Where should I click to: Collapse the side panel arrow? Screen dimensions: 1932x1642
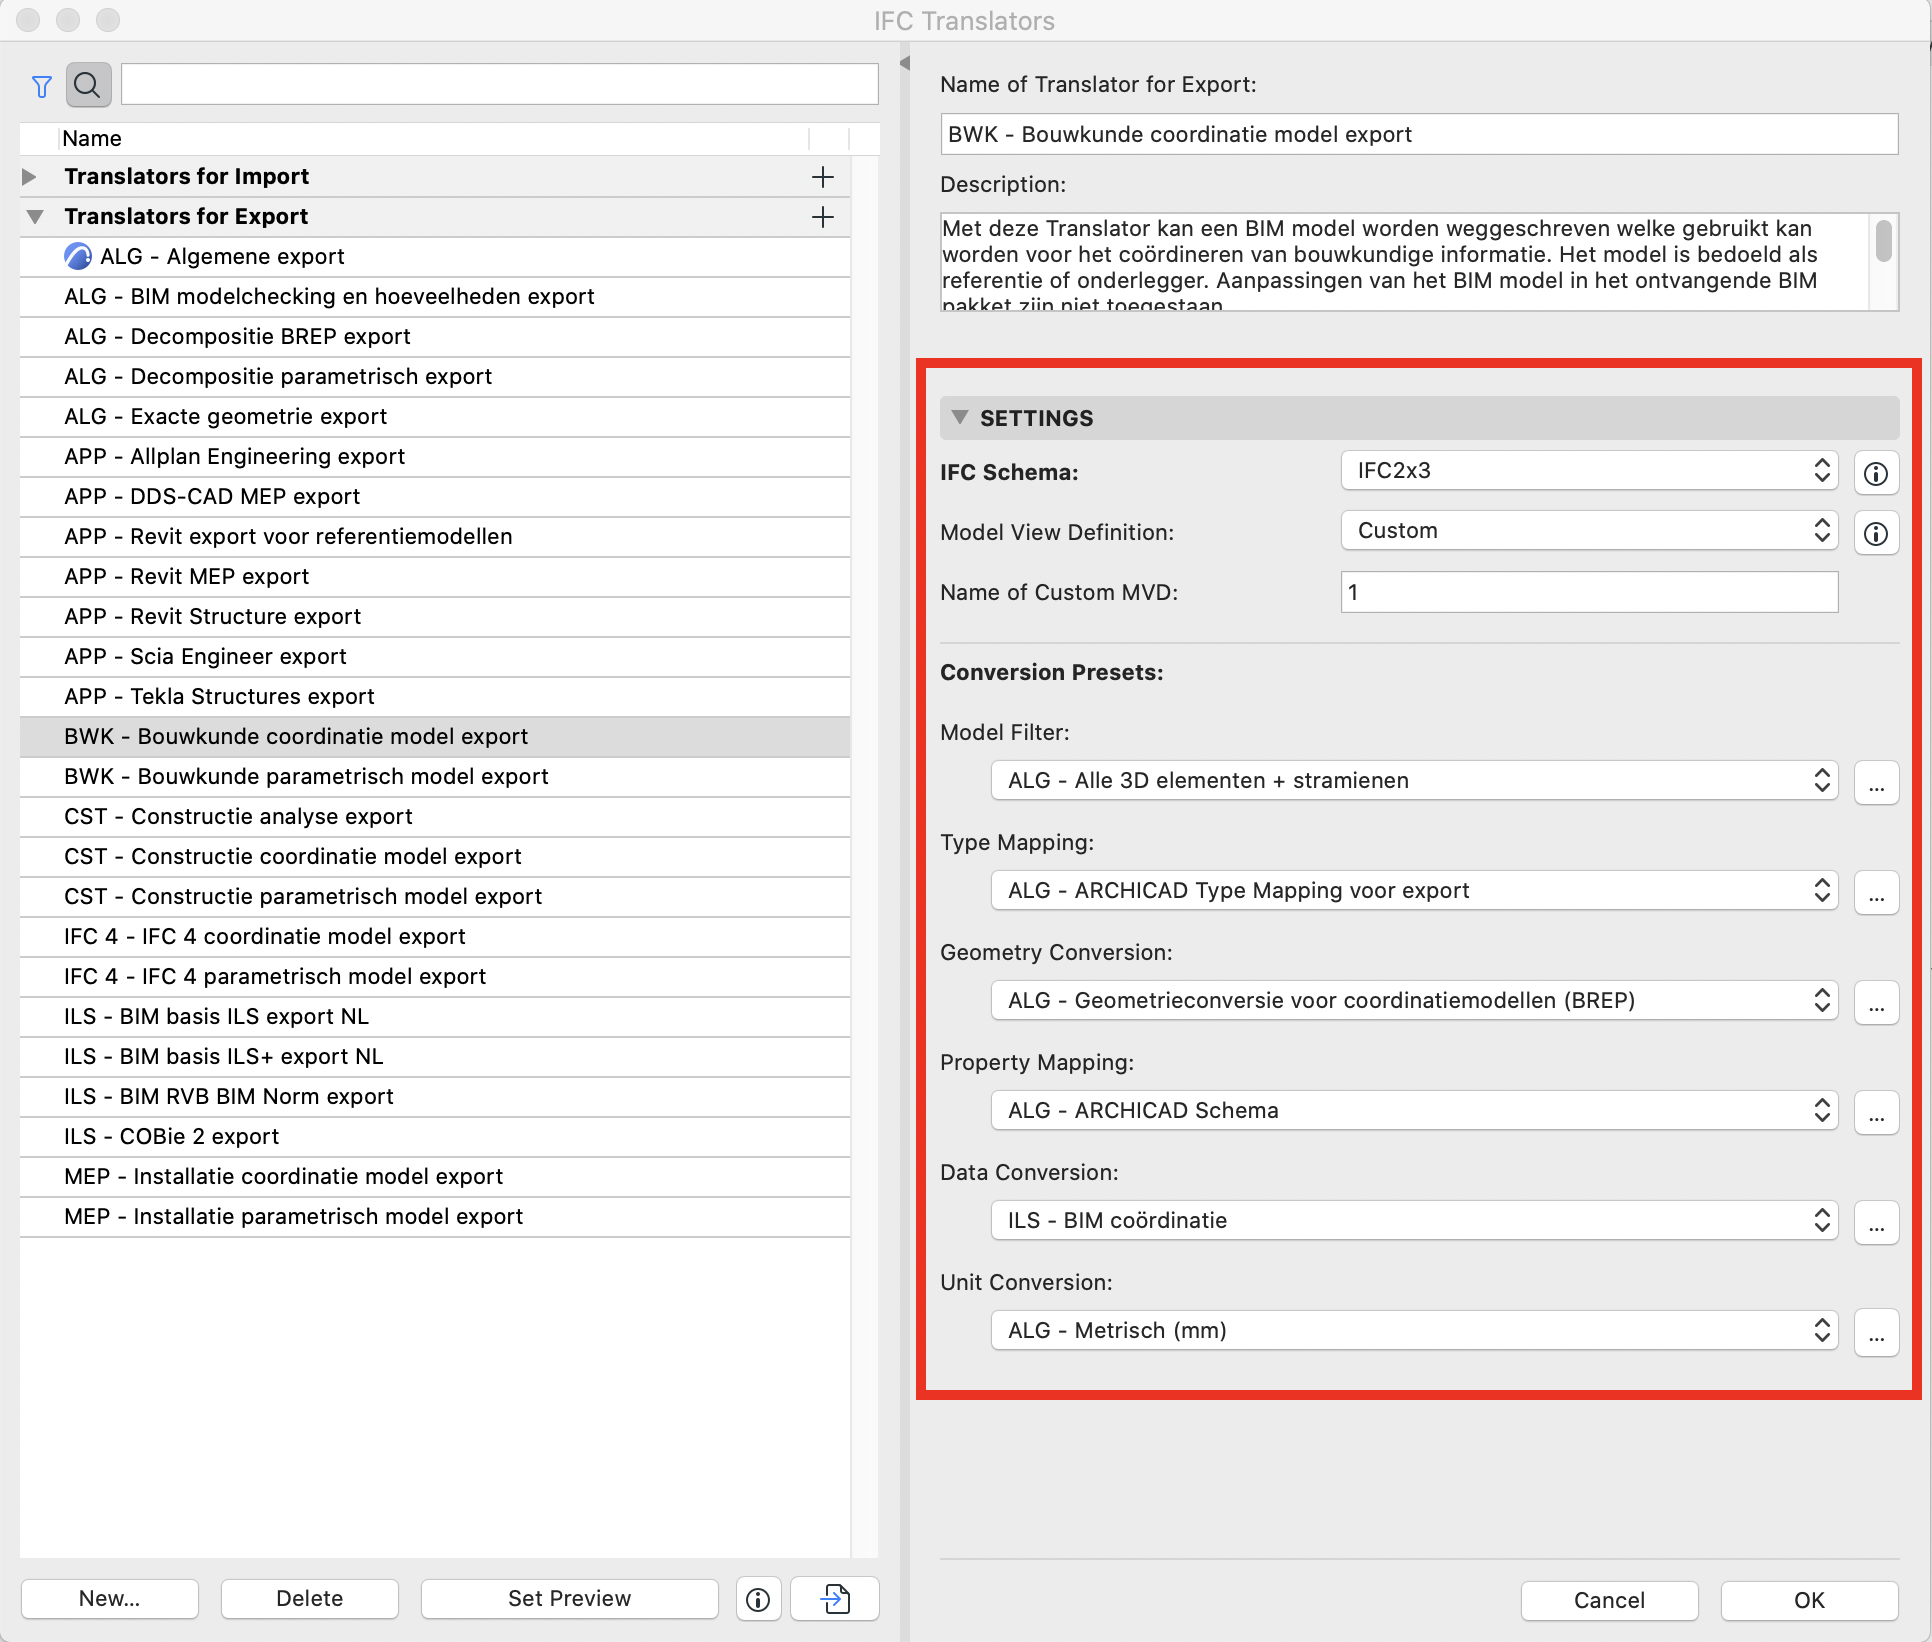(905, 63)
